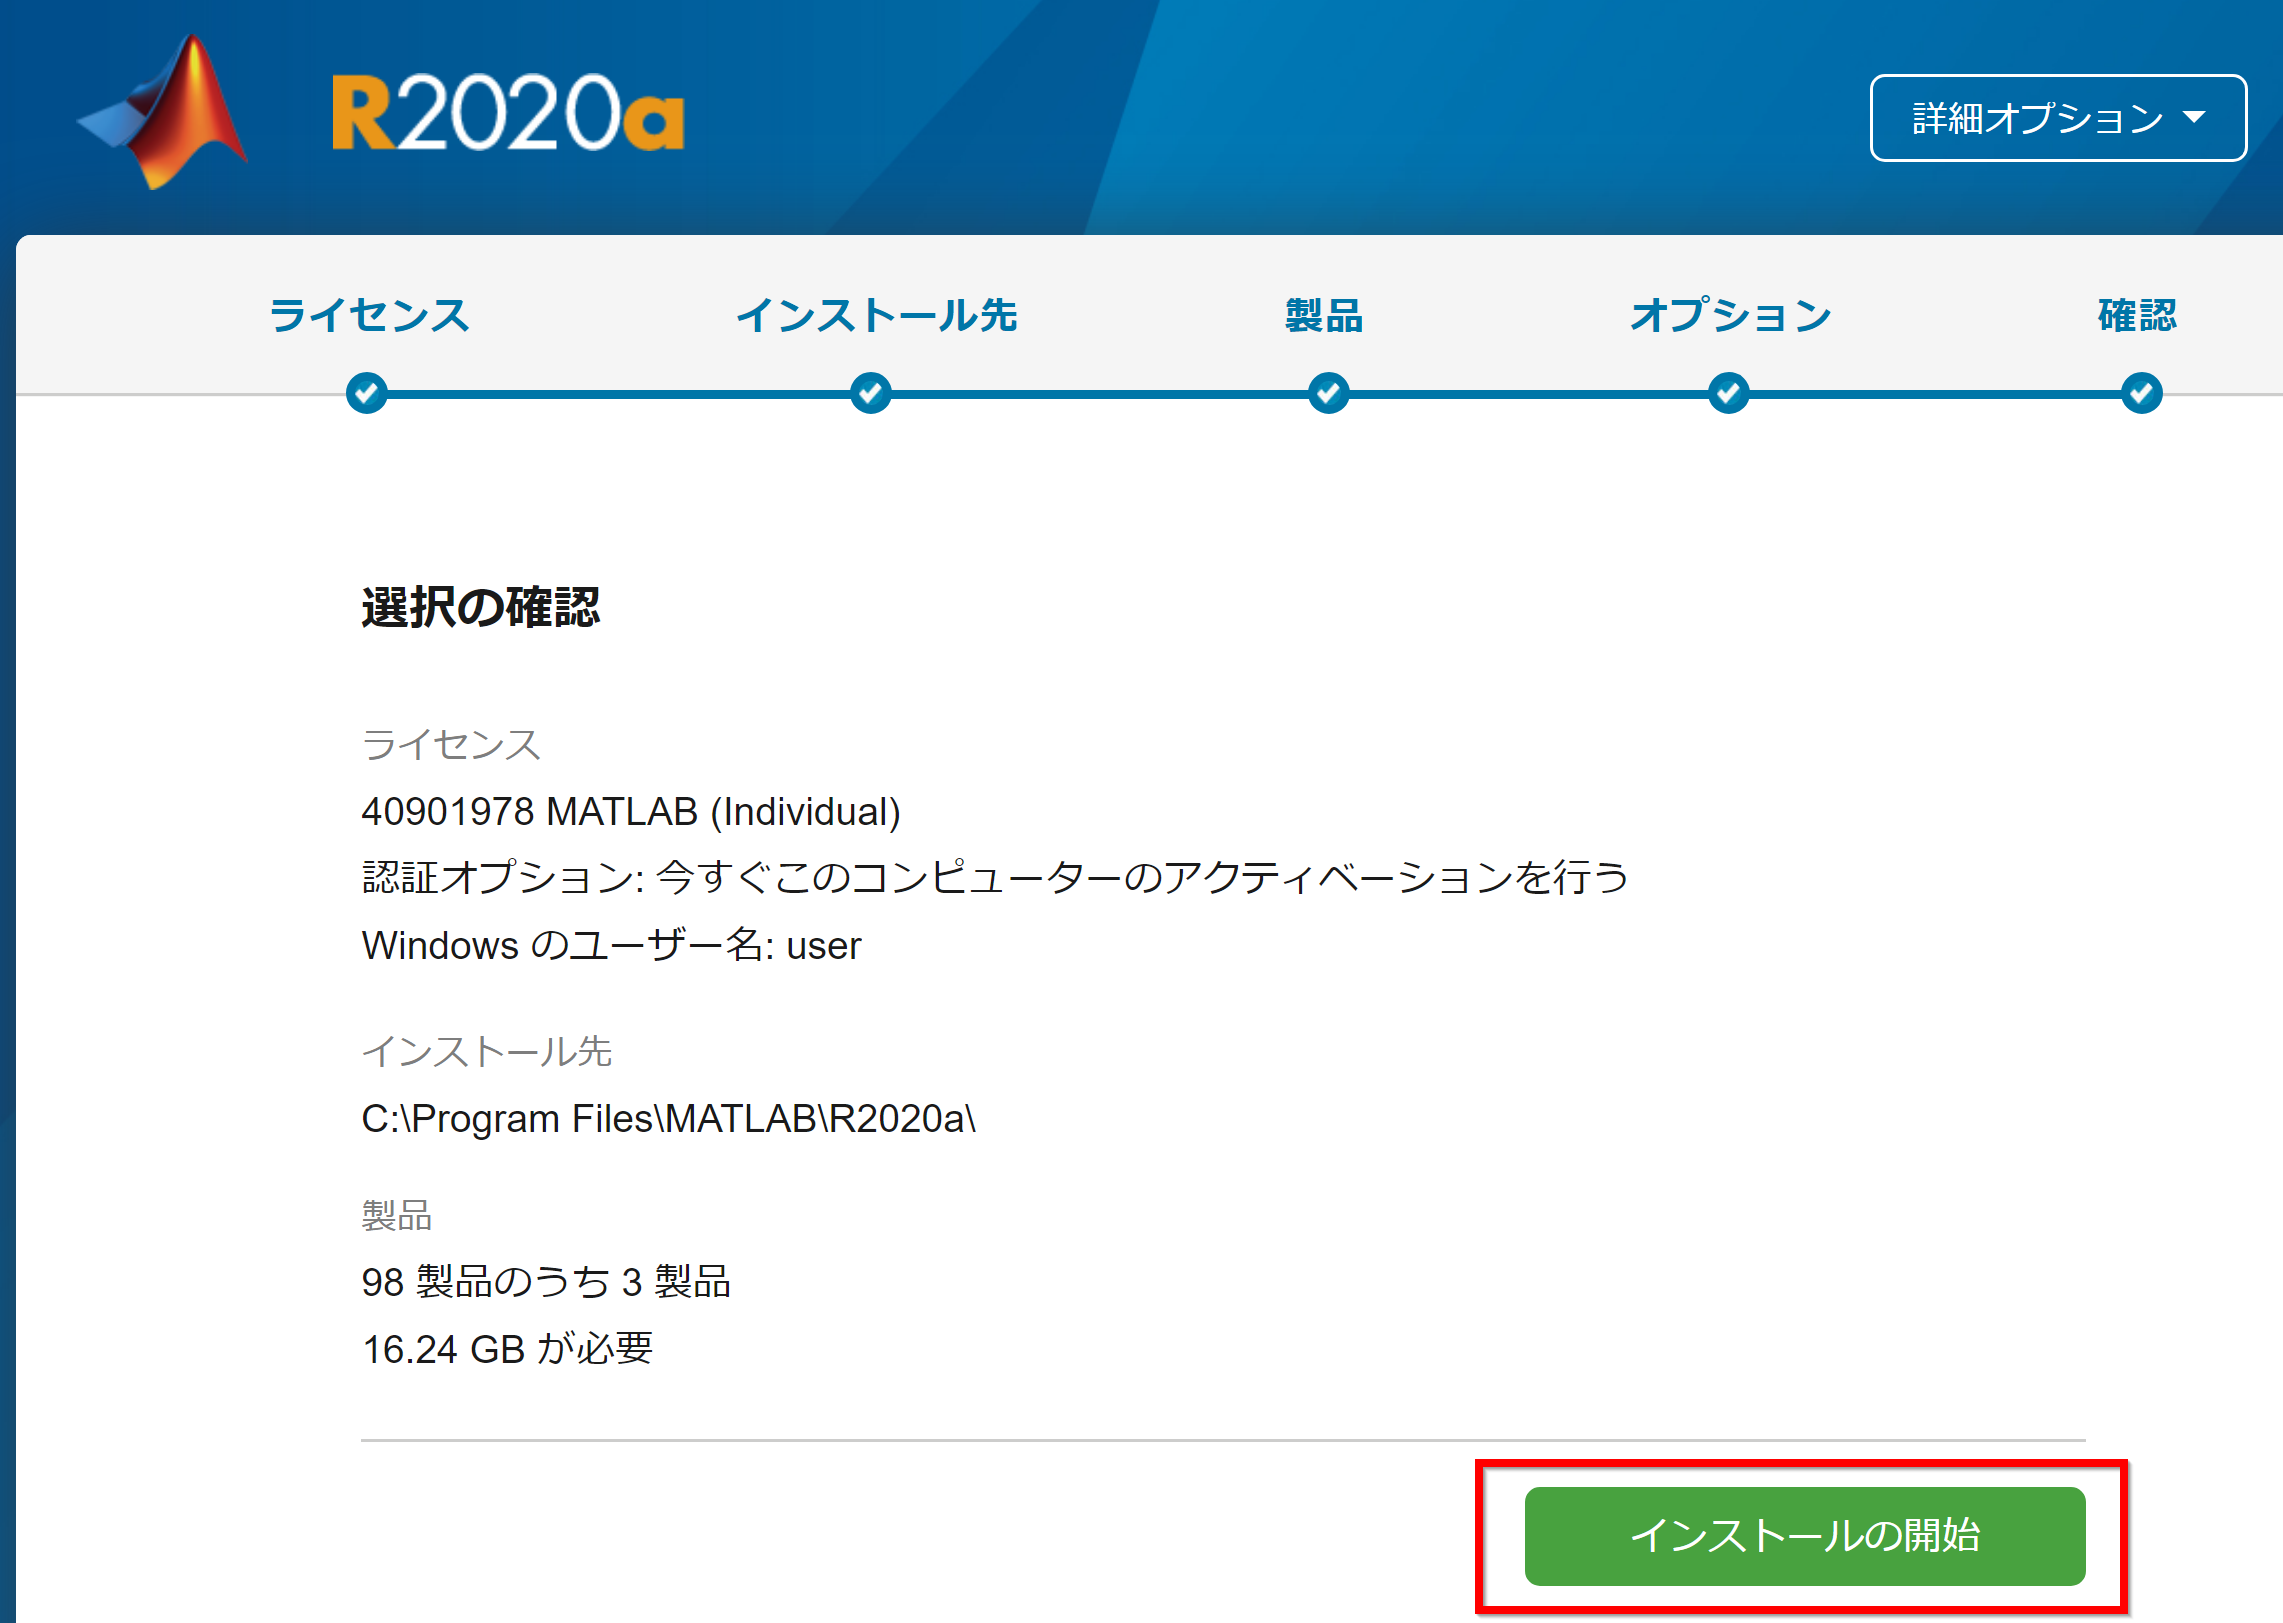
Task: Click the install path C:\Program Files\MATLAB\R2020a\
Action: pyautogui.click(x=669, y=1119)
